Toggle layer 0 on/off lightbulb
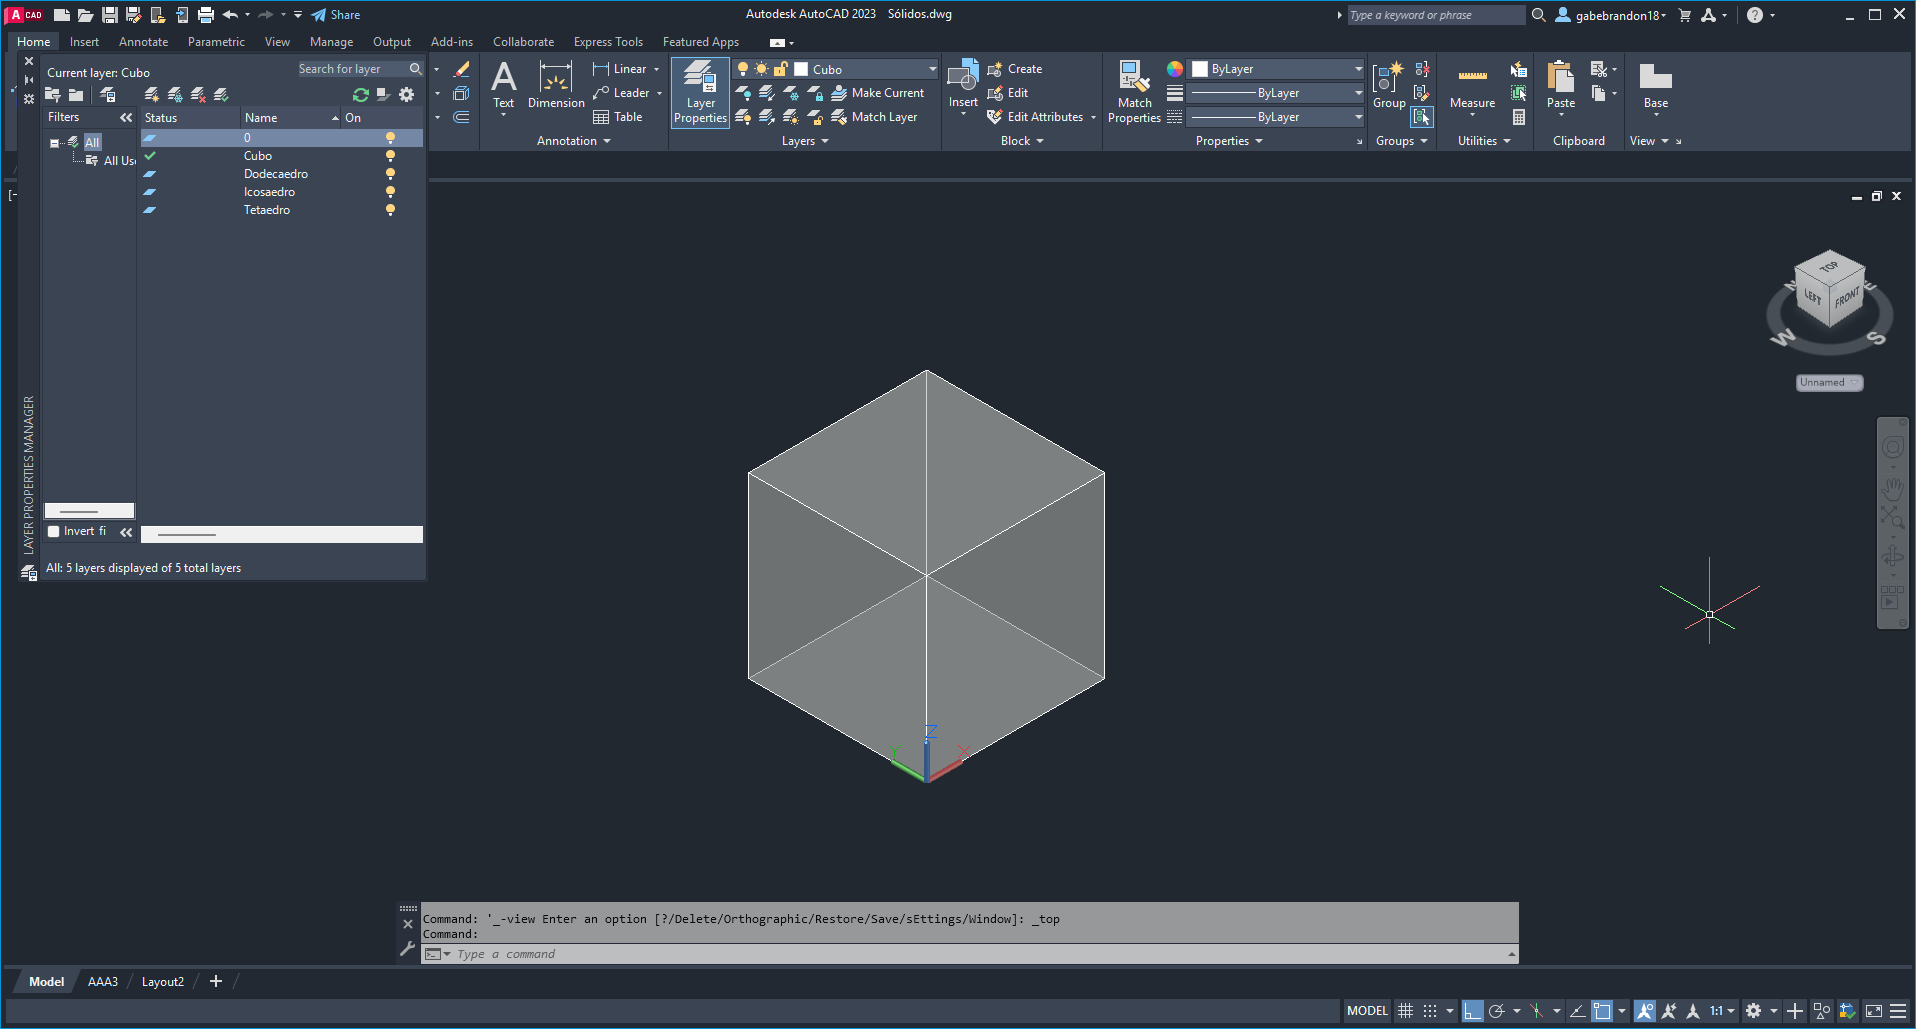 click(390, 138)
